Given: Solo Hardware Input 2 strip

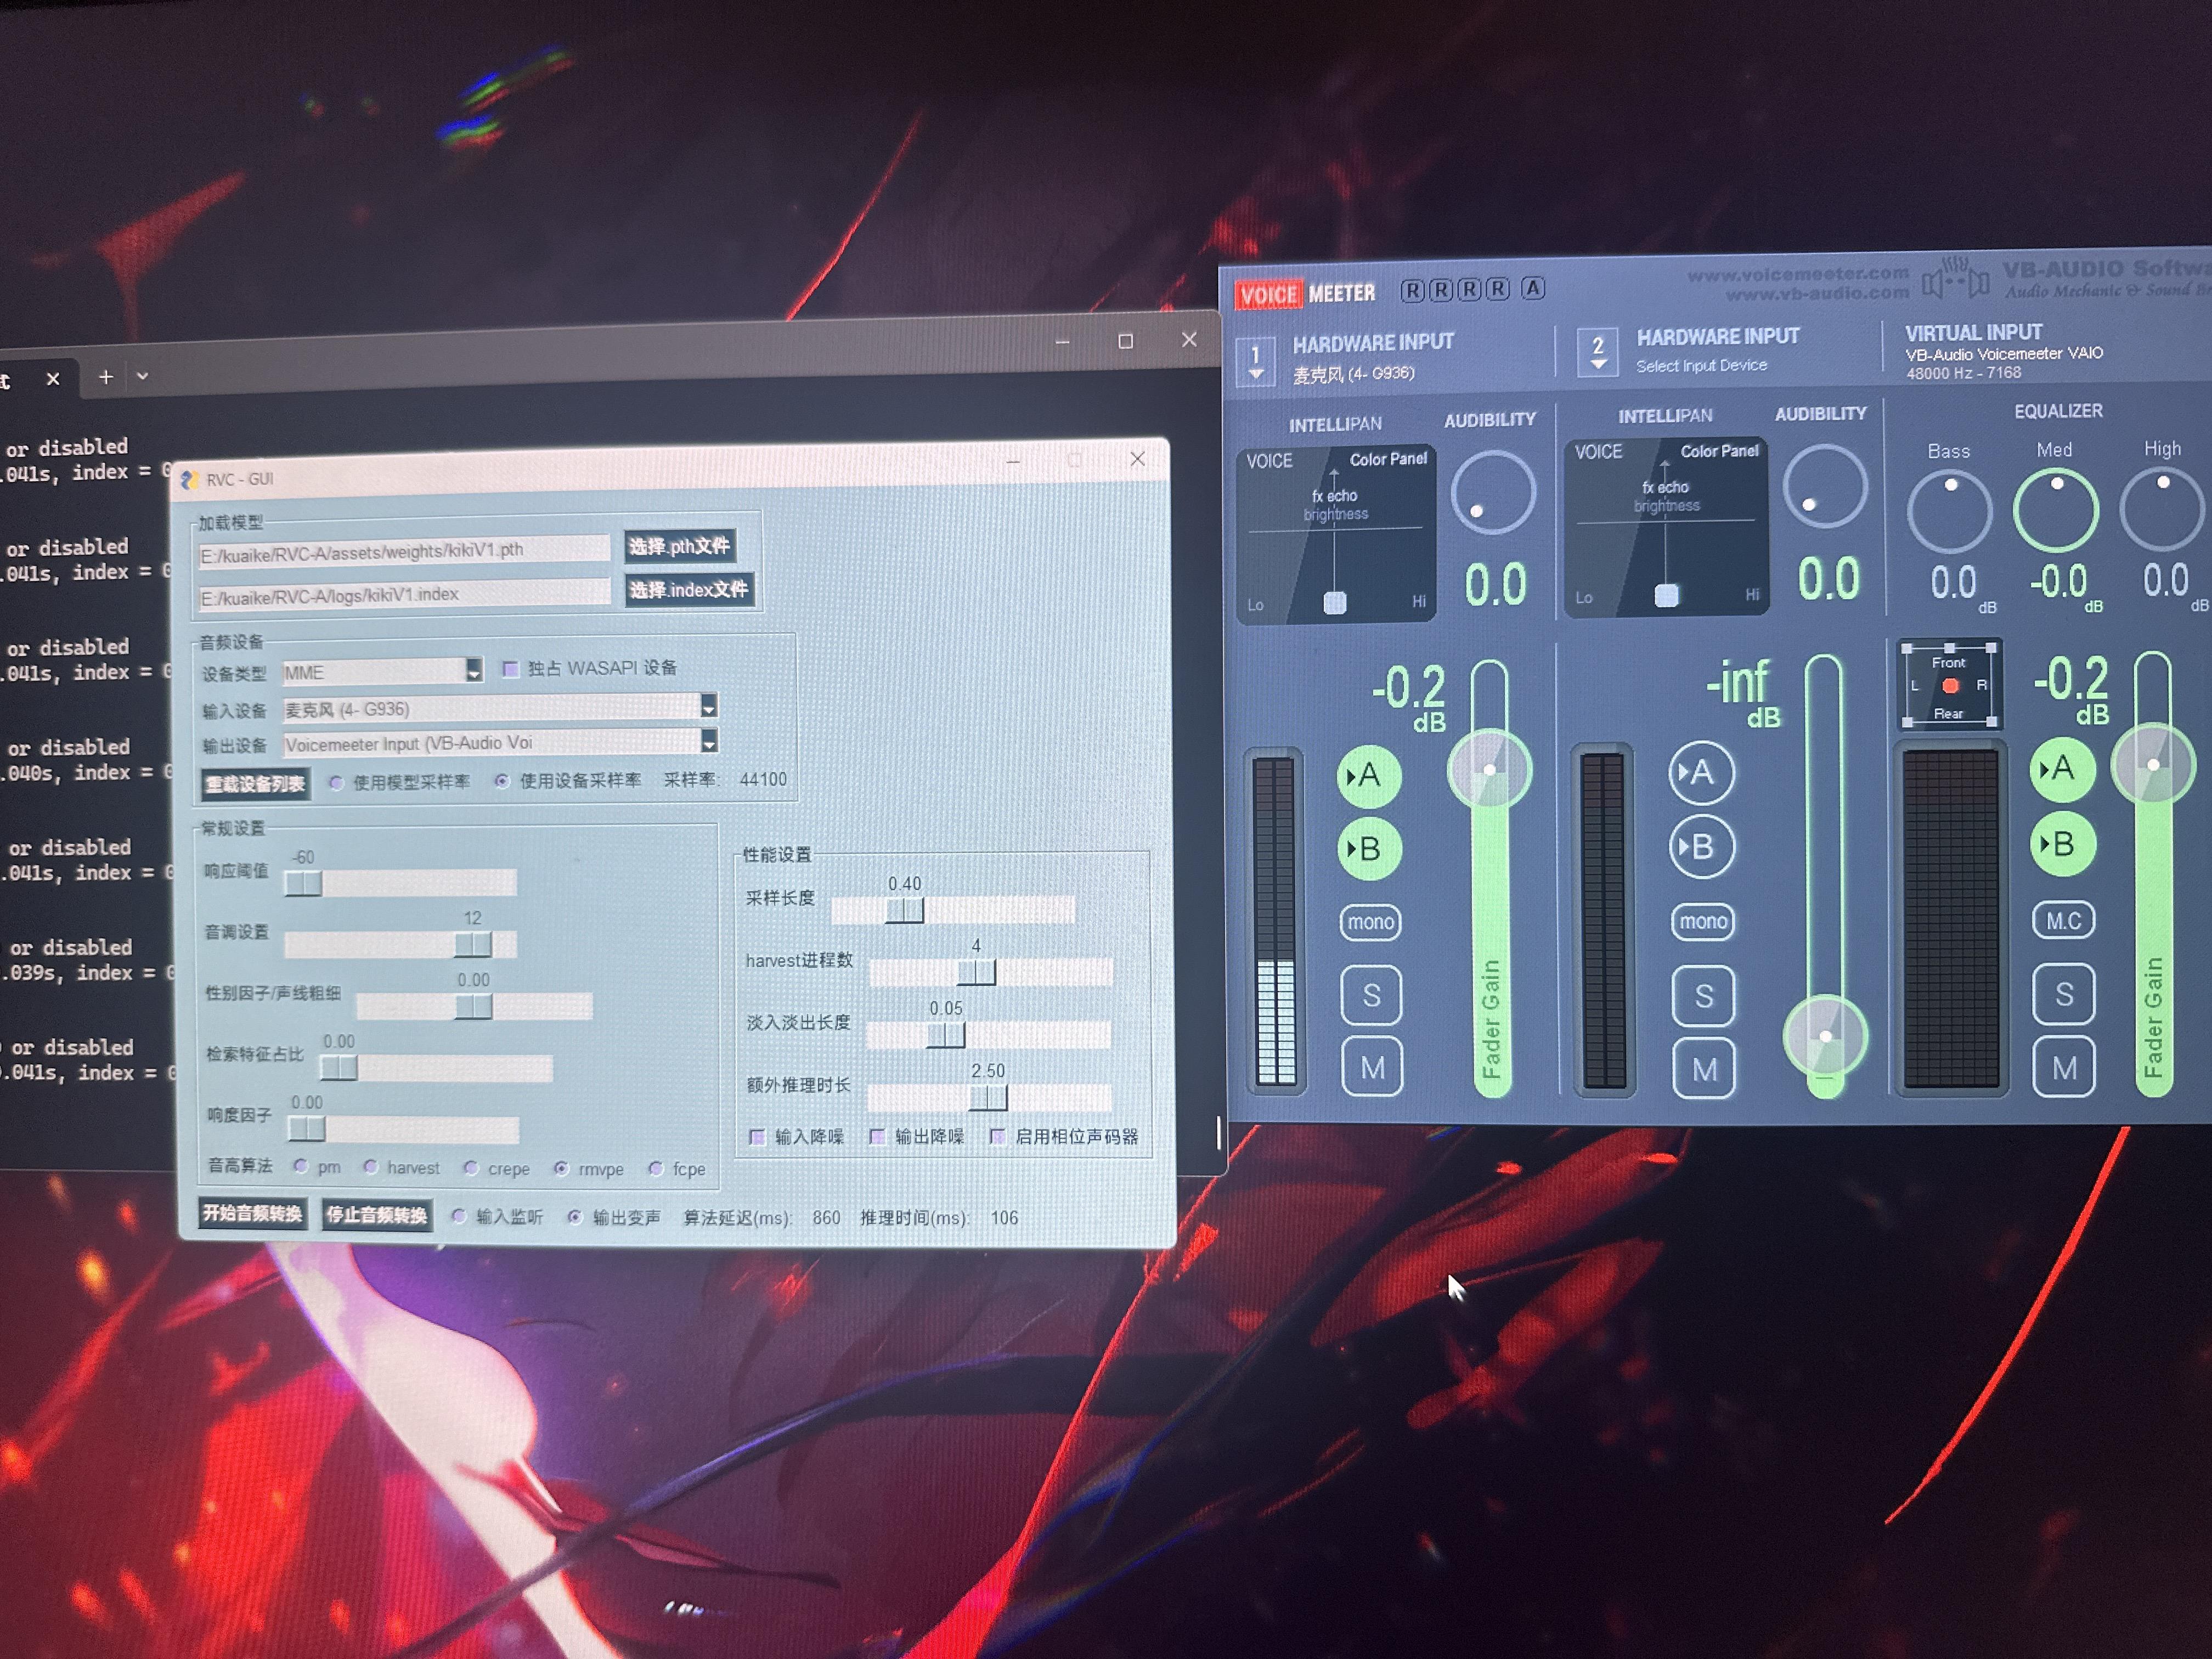Looking at the screenshot, I should click(x=1703, y=995).
